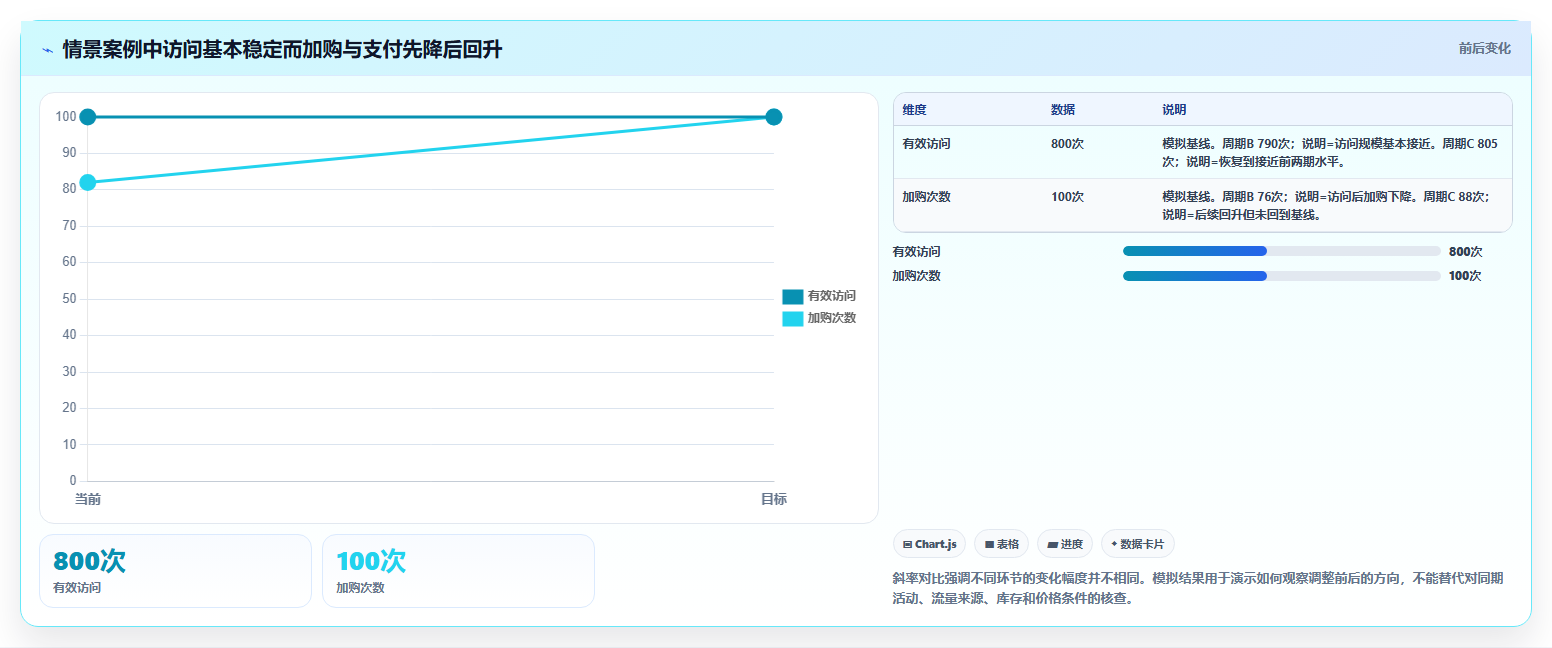This screenshot has height=648, width=1552.
Task: Click the 有效访问 label in the chart legend
Action: click(x=832, y=296)
